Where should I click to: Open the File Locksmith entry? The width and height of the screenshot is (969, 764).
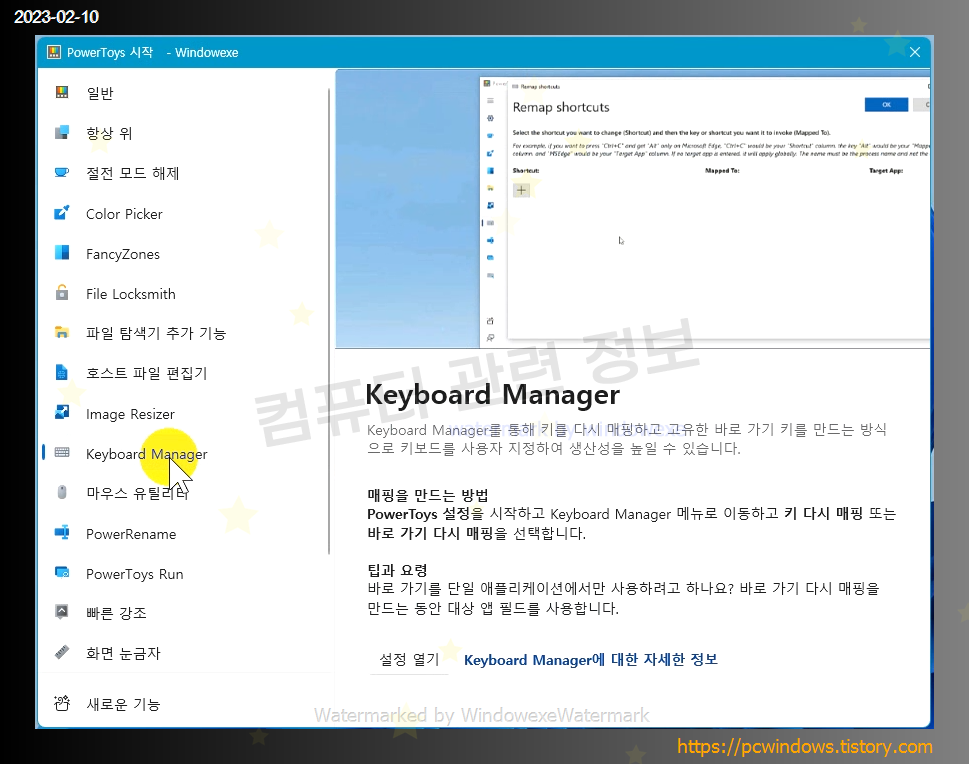pyautogui.click(x=131, y=294)
